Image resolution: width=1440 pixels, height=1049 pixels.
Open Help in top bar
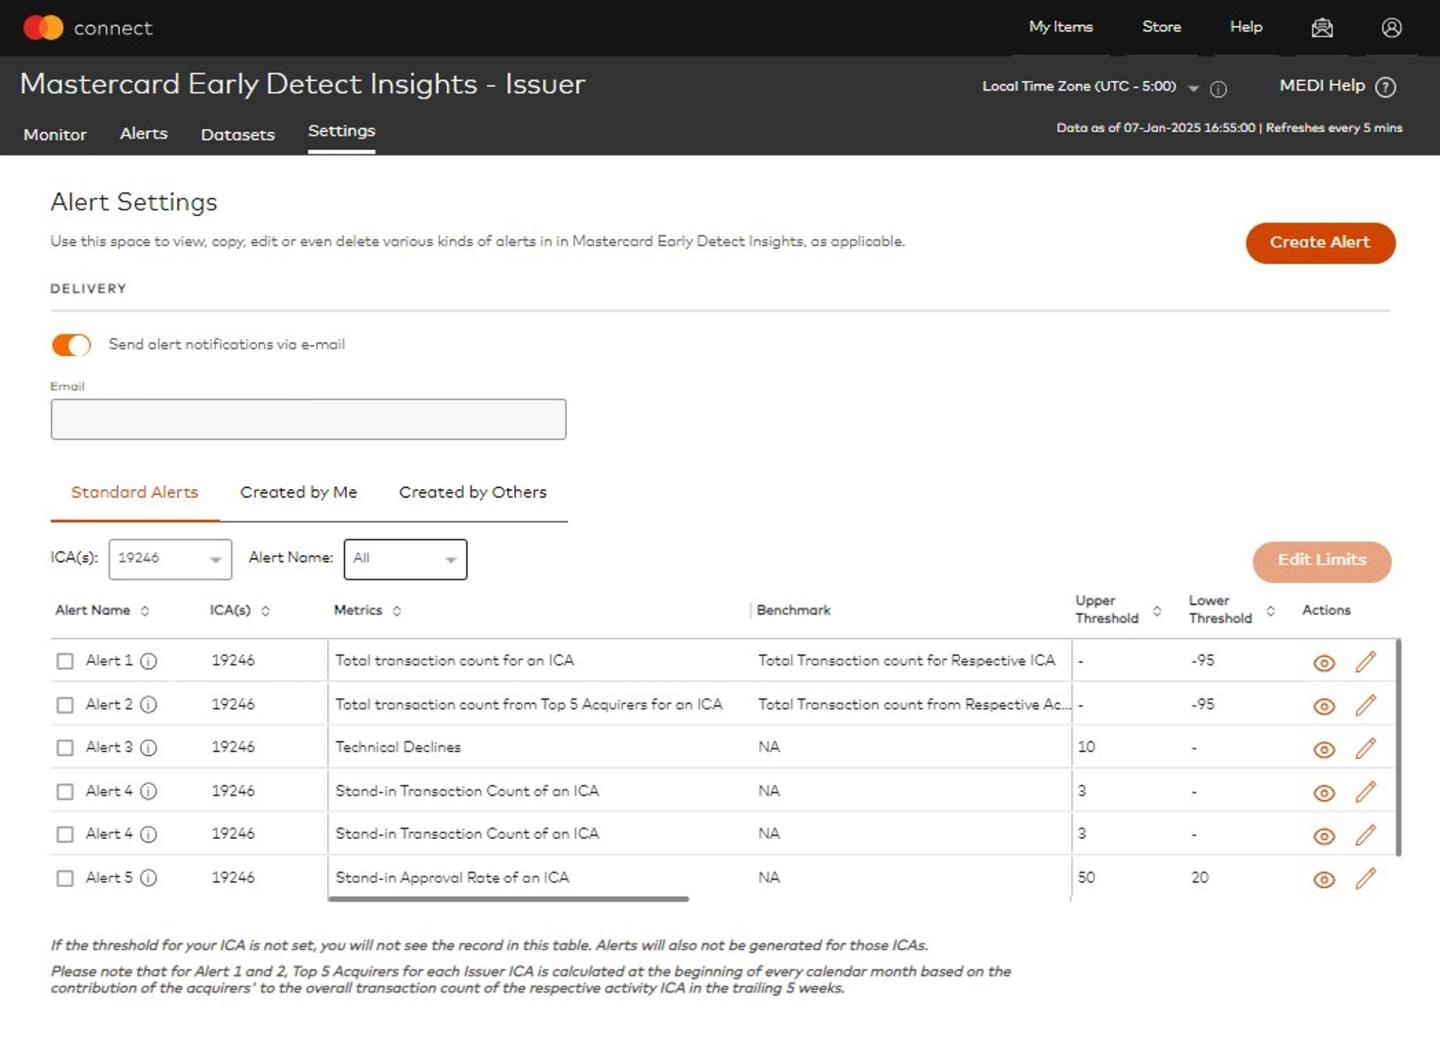[x=1246, y=27]
